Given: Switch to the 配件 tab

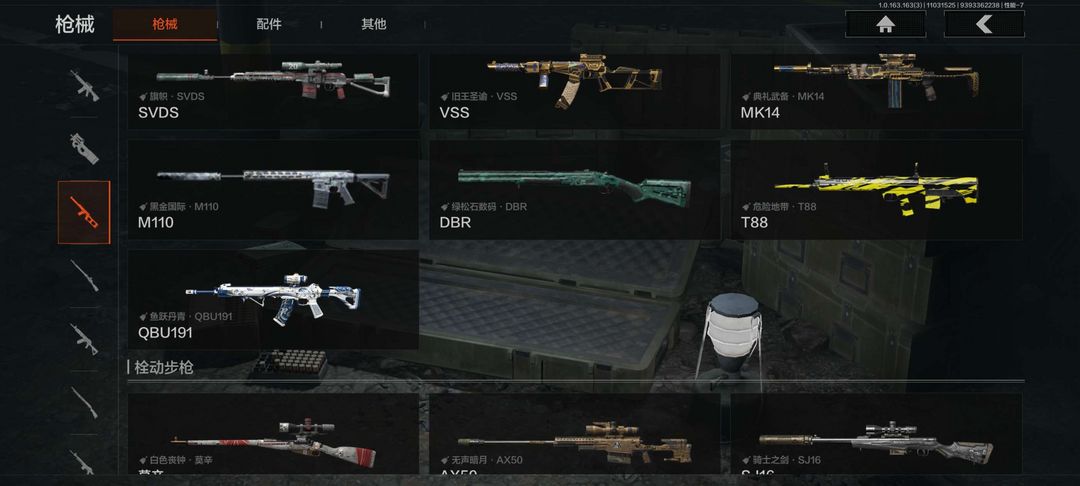Looking at the screenshot, I should pyautogui.click(x=269, y=24).
